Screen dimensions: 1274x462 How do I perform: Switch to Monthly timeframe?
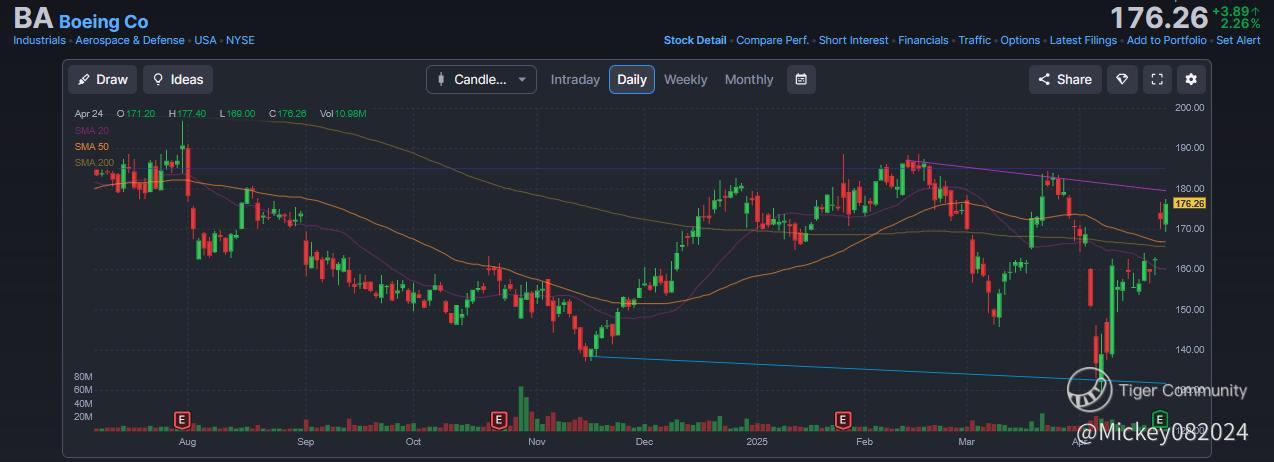click(x=749, y=80)
